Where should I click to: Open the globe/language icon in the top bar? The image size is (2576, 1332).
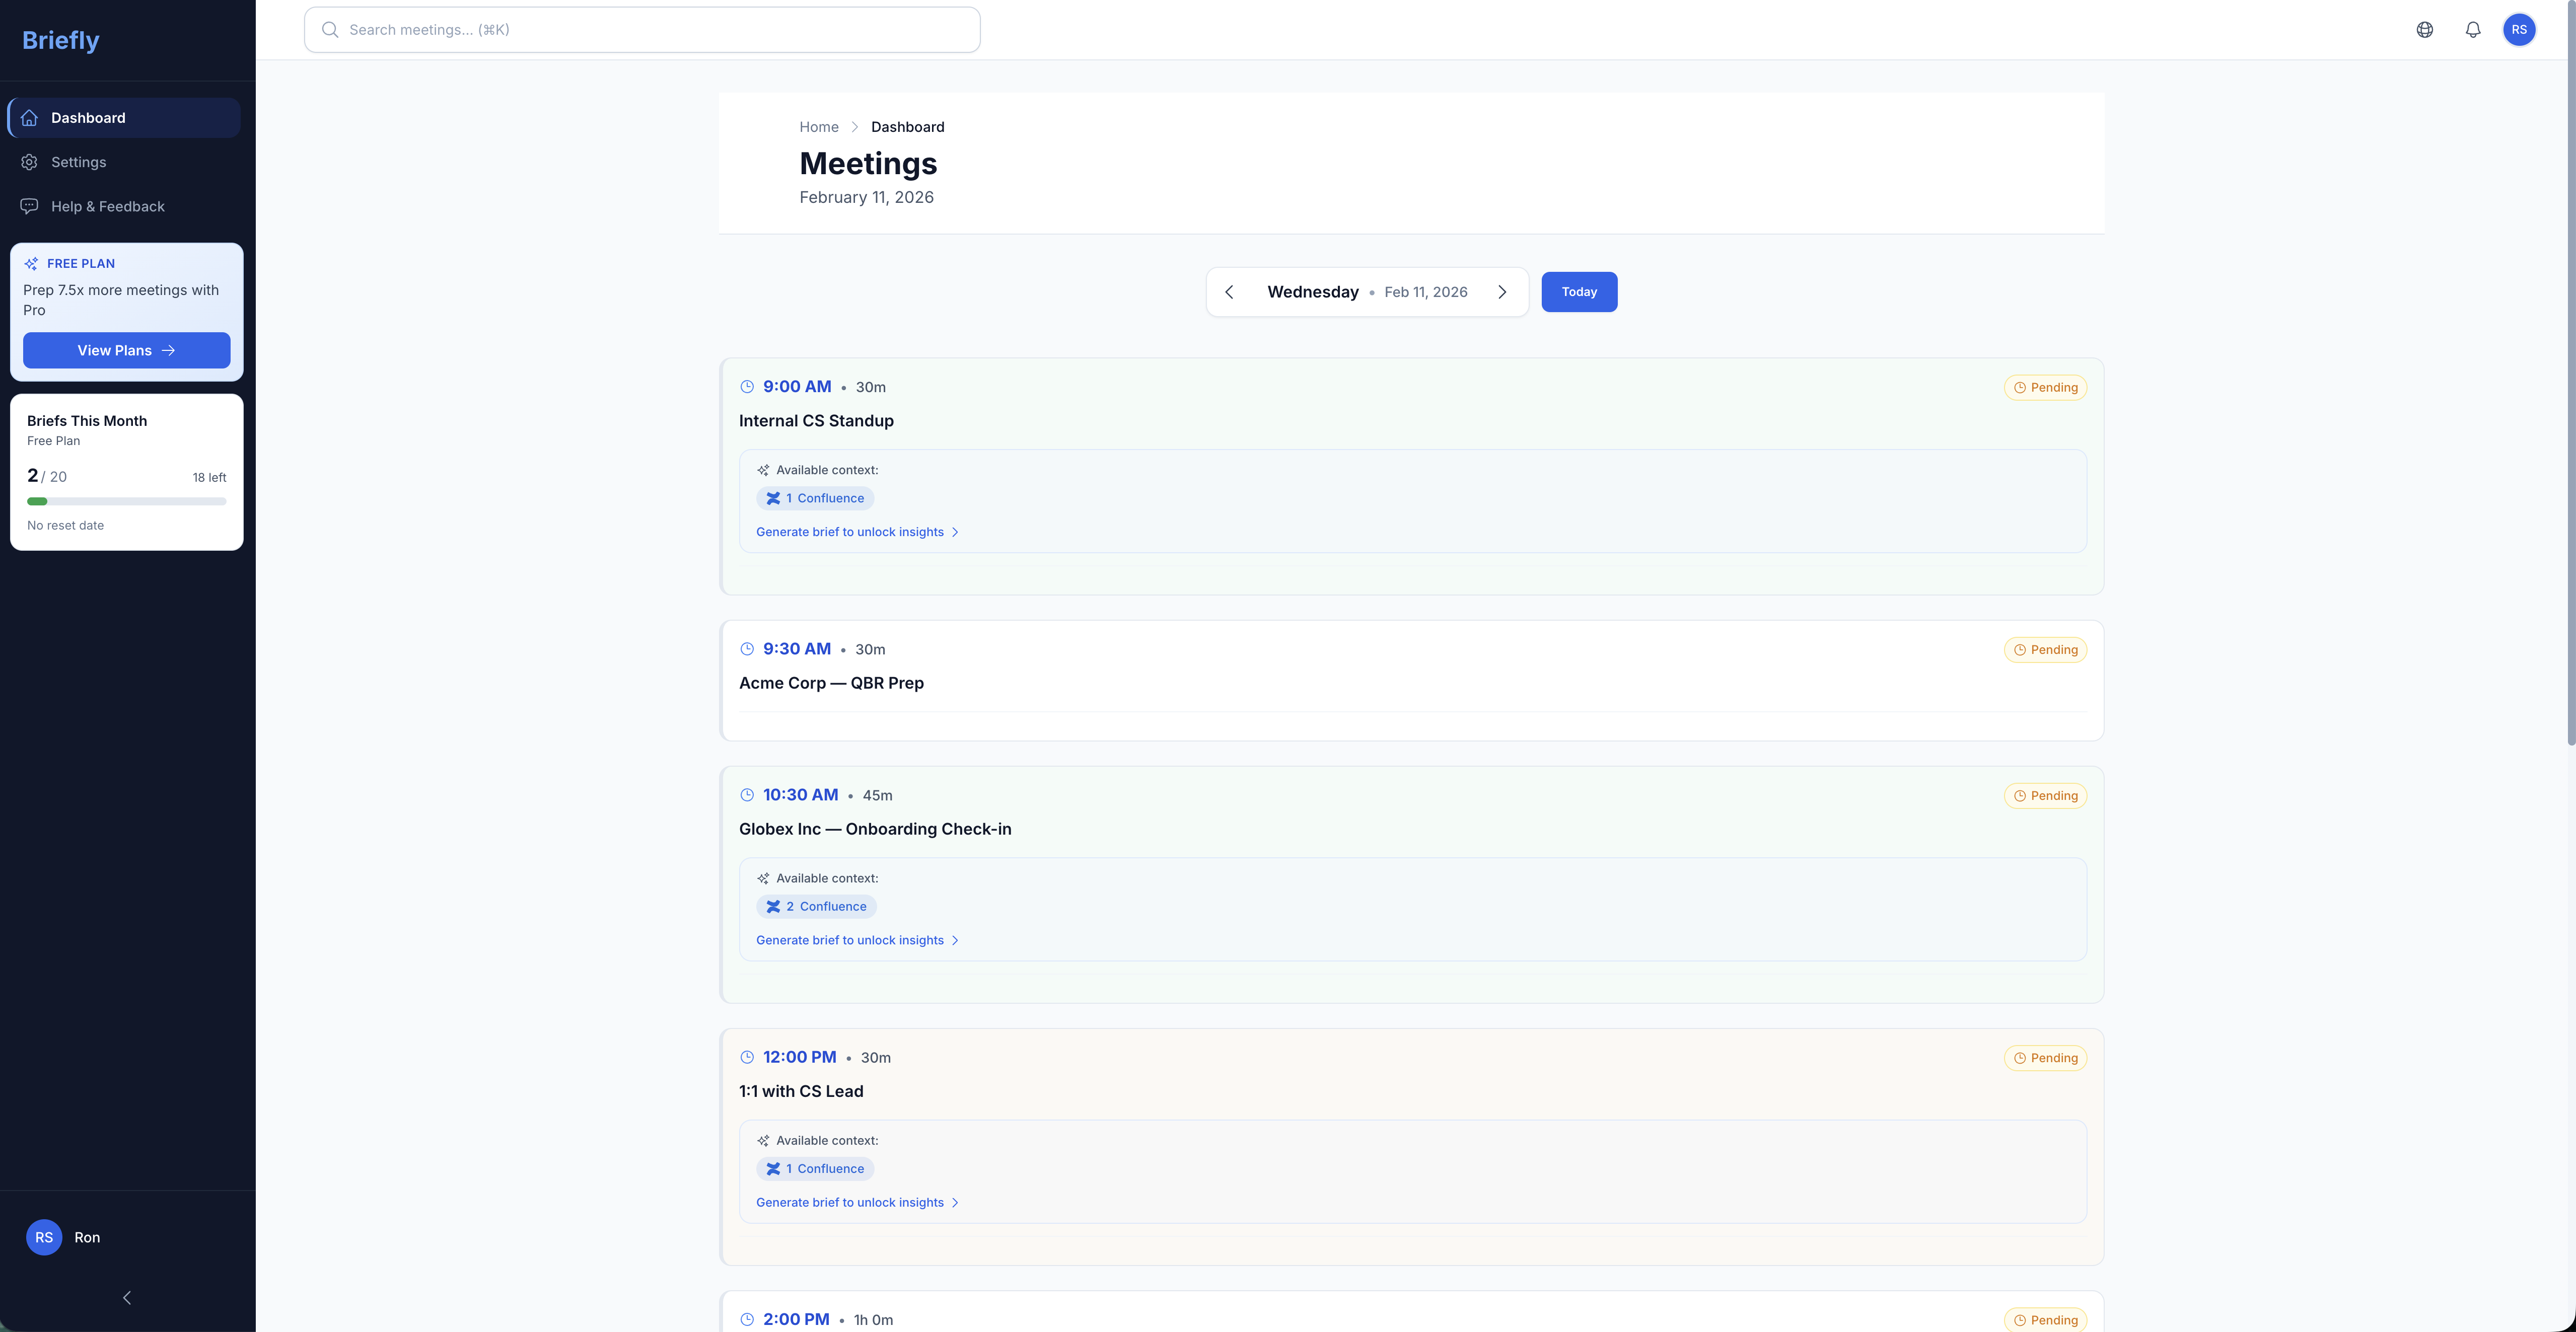(2425, 29)
